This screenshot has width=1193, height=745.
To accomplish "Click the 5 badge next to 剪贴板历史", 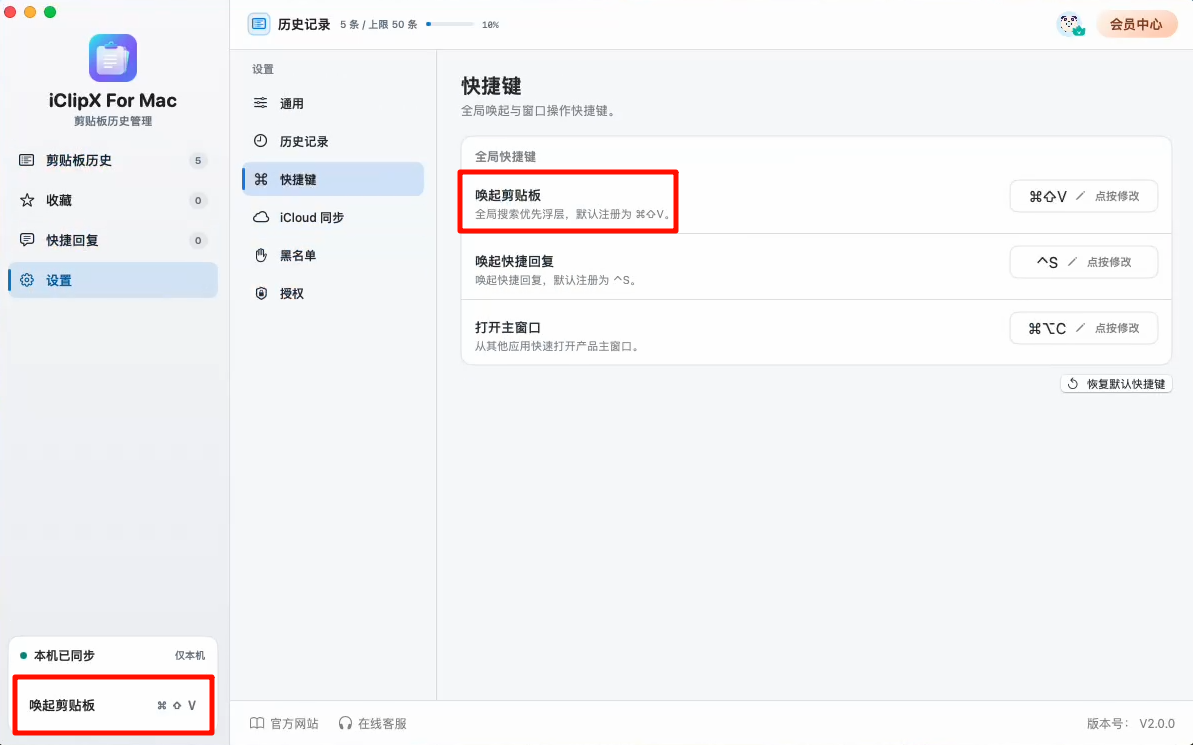I will point(198,161).
